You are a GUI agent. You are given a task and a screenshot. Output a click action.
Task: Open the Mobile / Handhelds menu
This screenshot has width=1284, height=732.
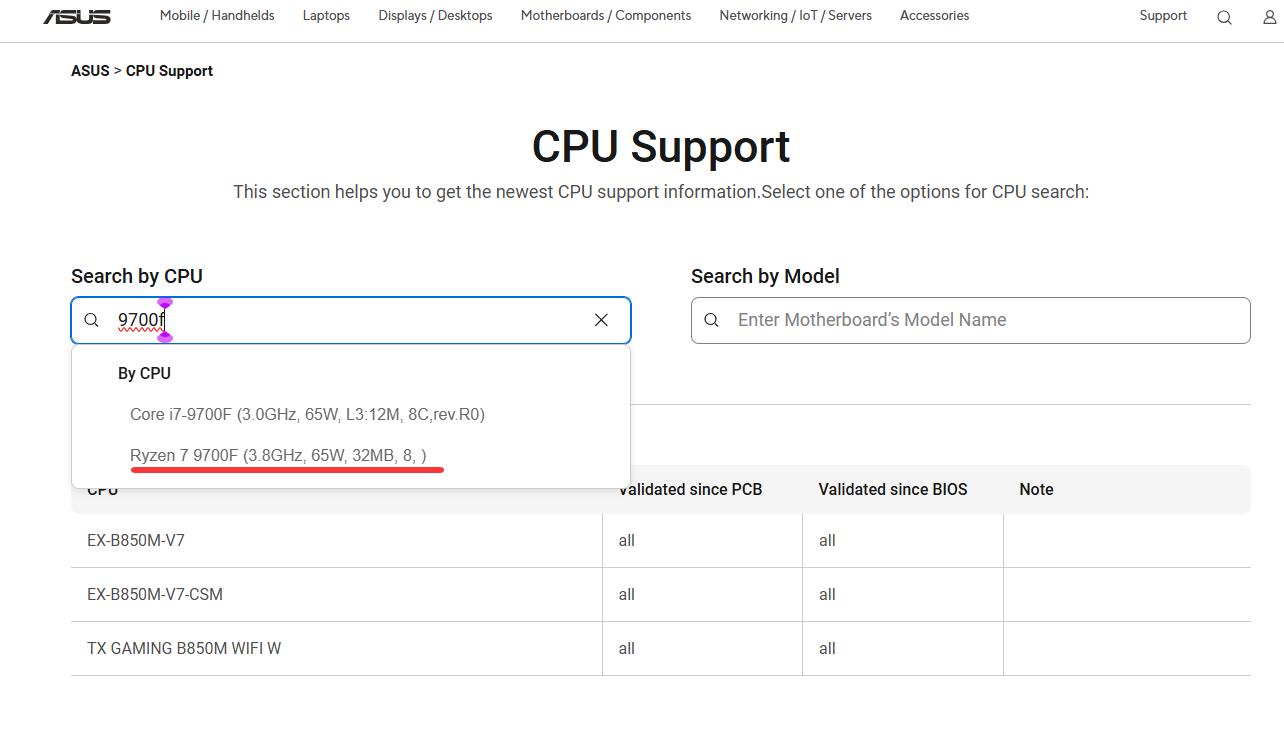click(217, 16)
